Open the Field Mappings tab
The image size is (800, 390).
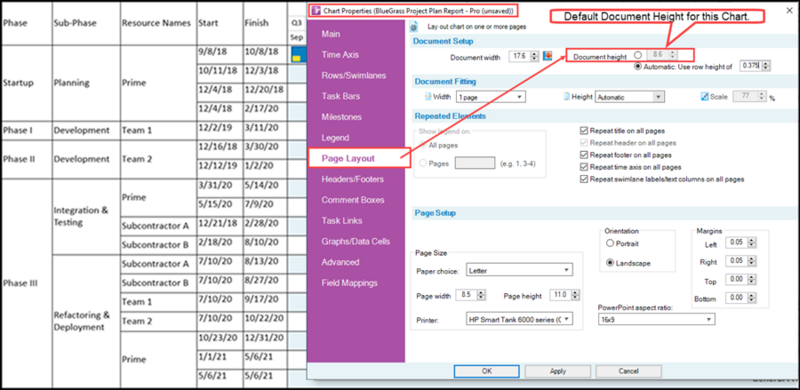(x=349, y=283)
